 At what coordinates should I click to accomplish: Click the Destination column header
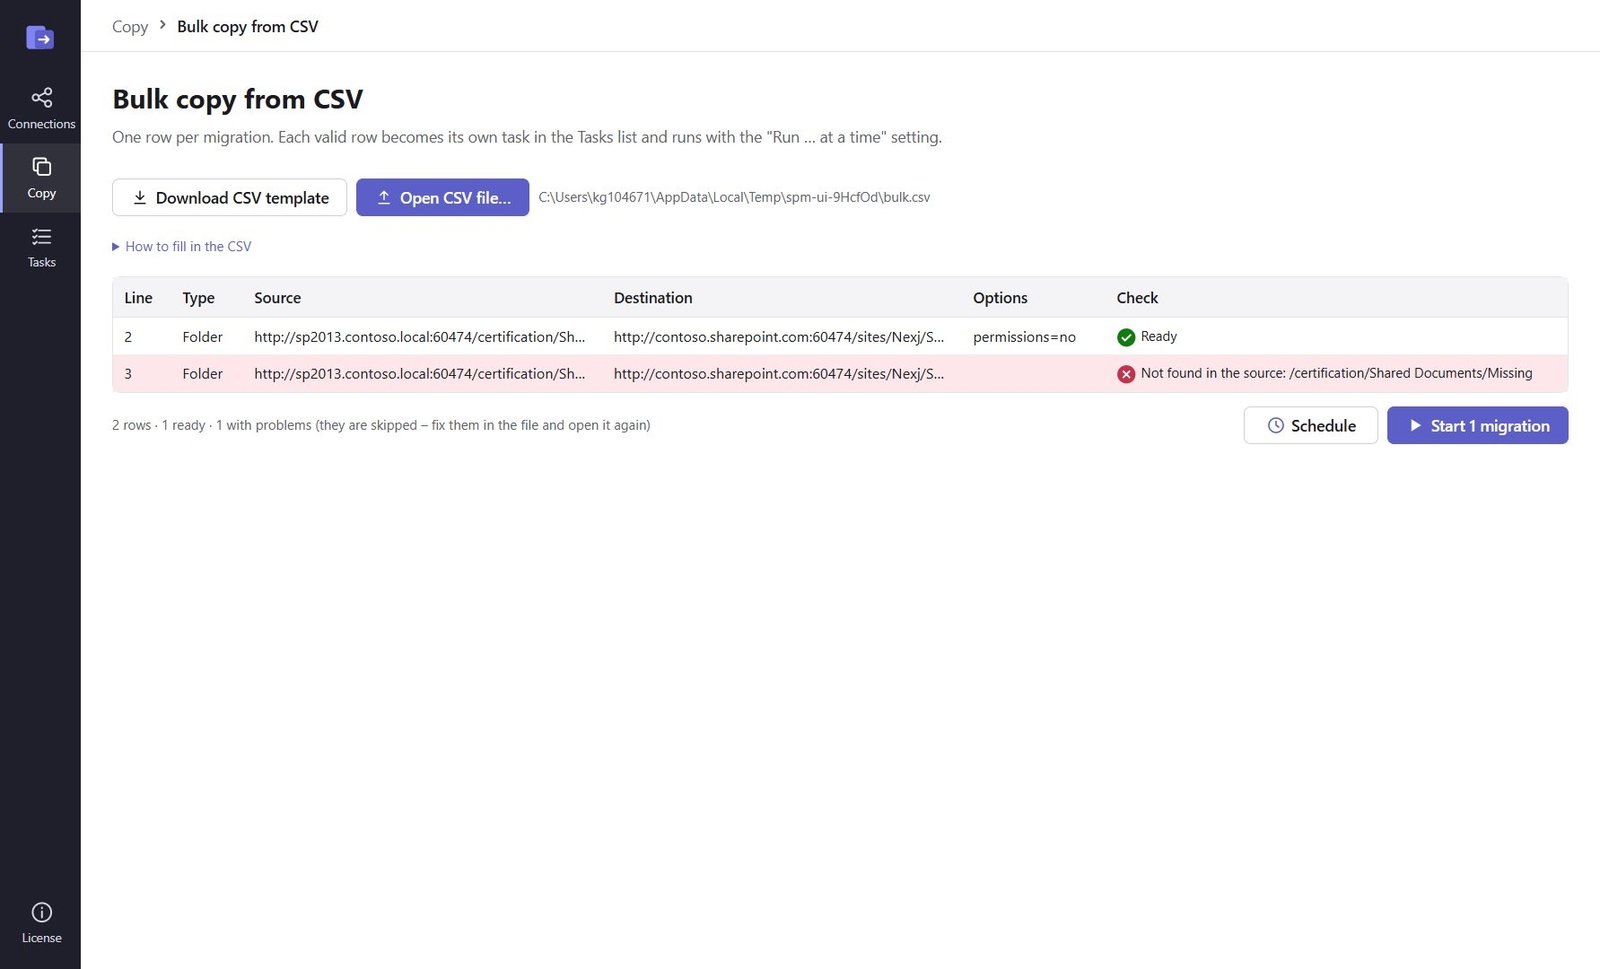tap(653, 298)
